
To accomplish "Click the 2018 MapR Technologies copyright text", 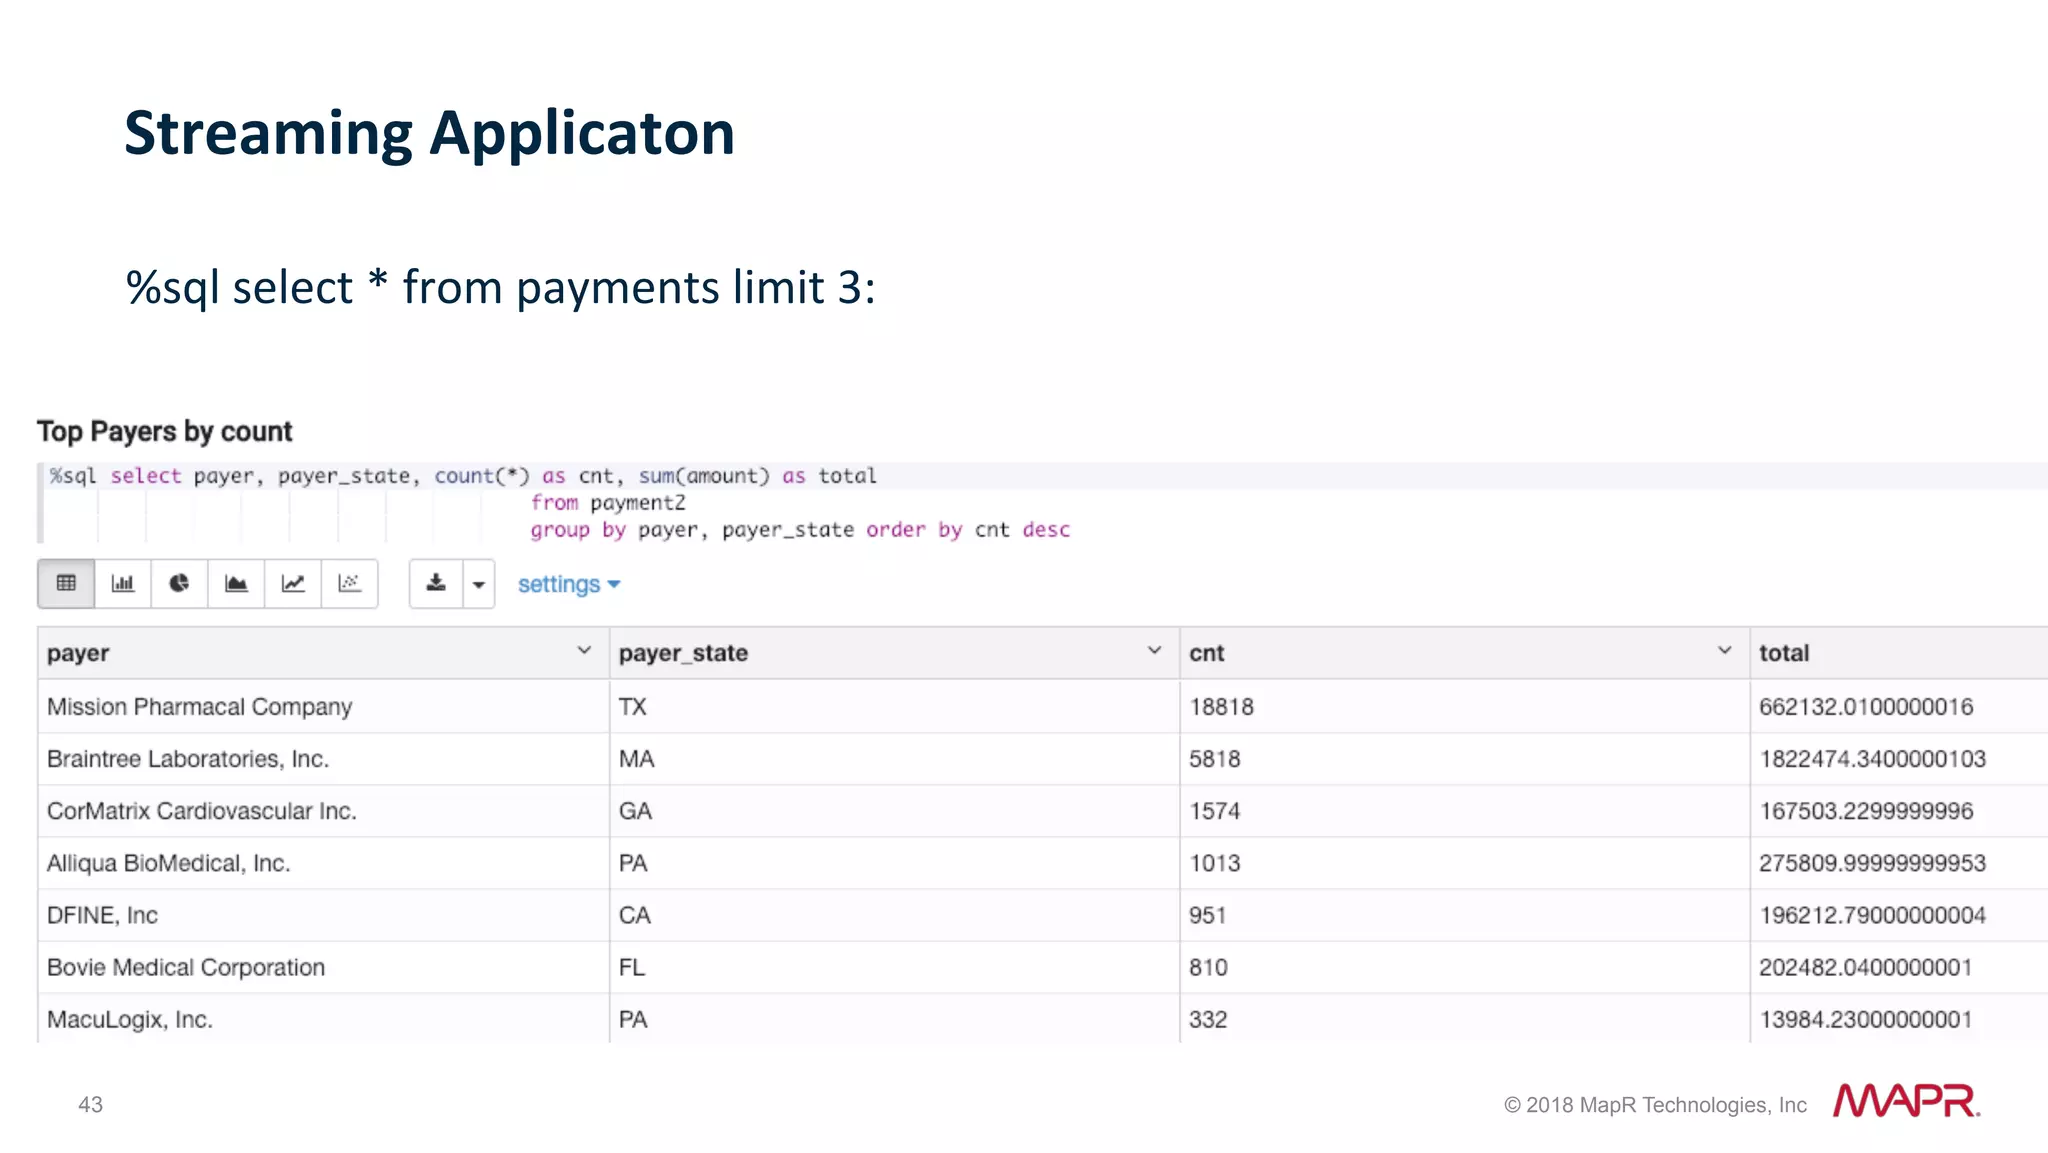I will coord(1655,1105).
